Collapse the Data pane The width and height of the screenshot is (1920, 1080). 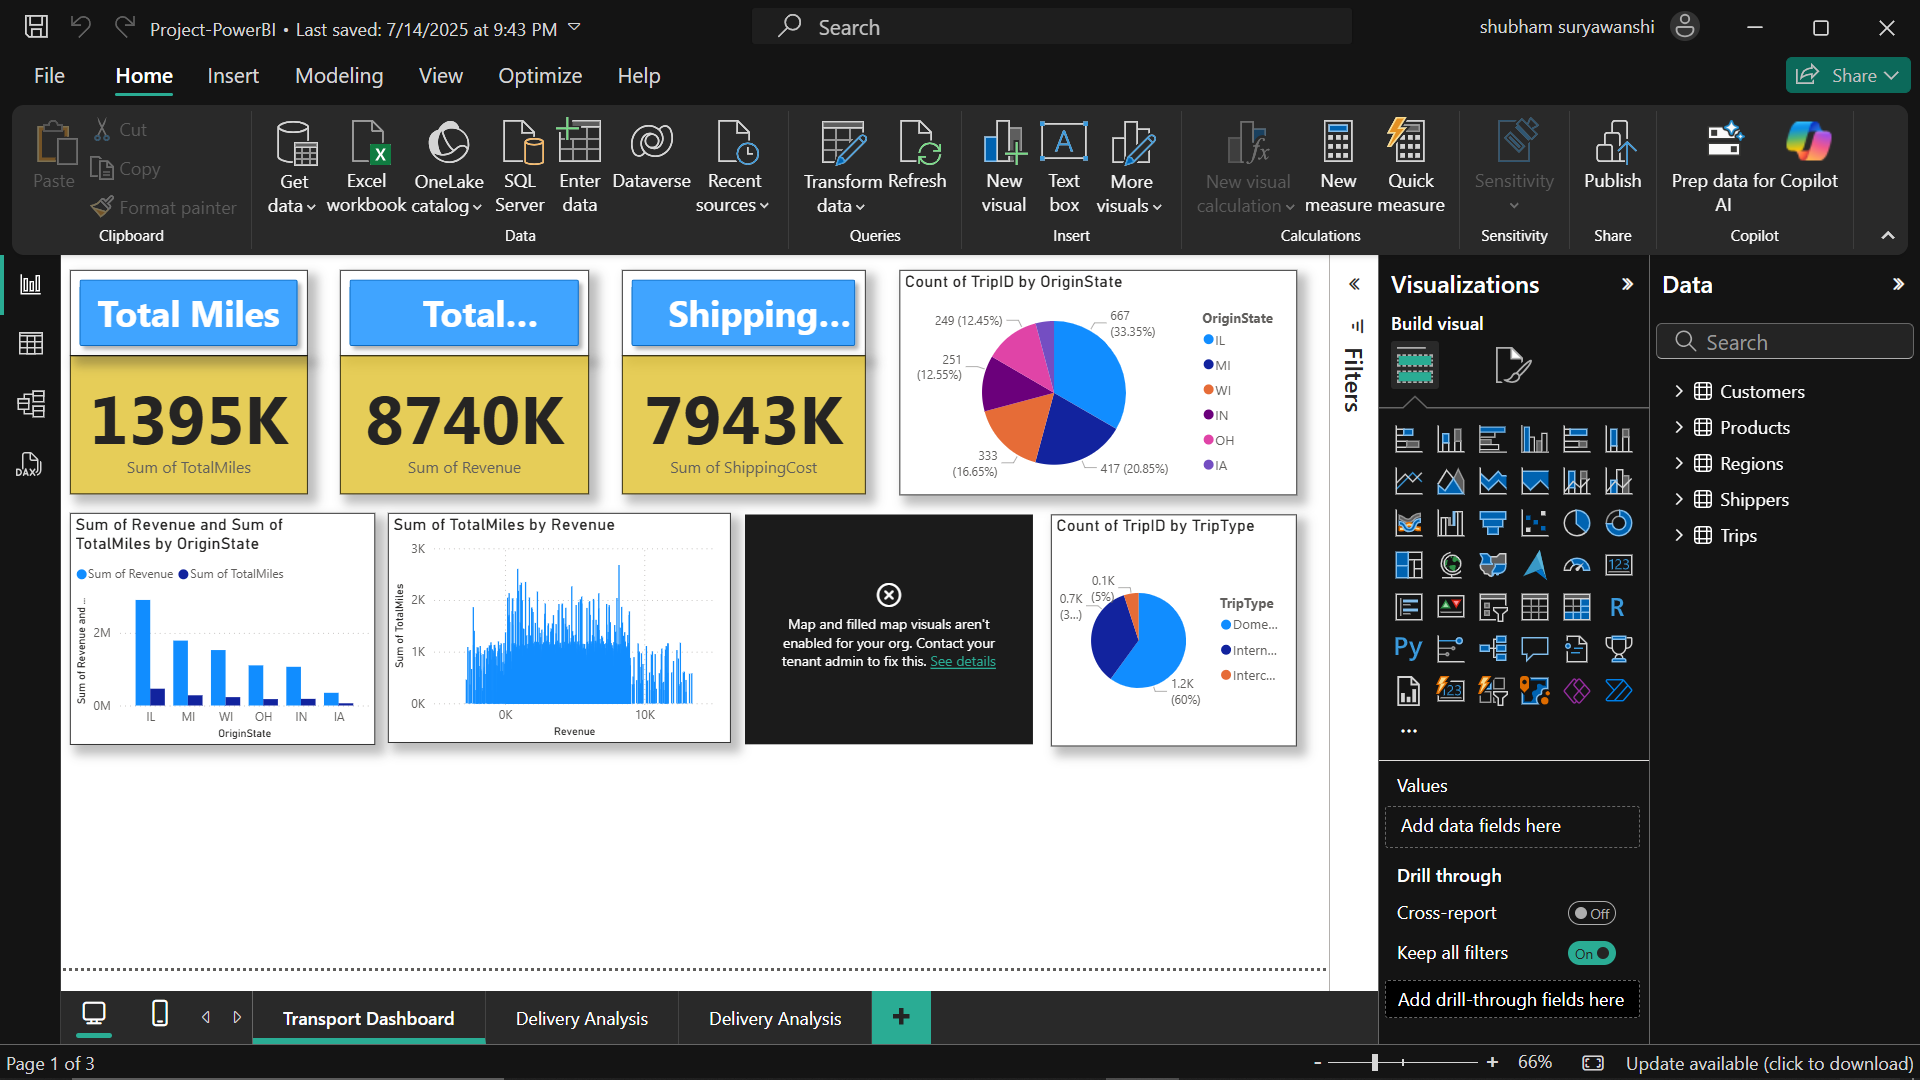1898,284
